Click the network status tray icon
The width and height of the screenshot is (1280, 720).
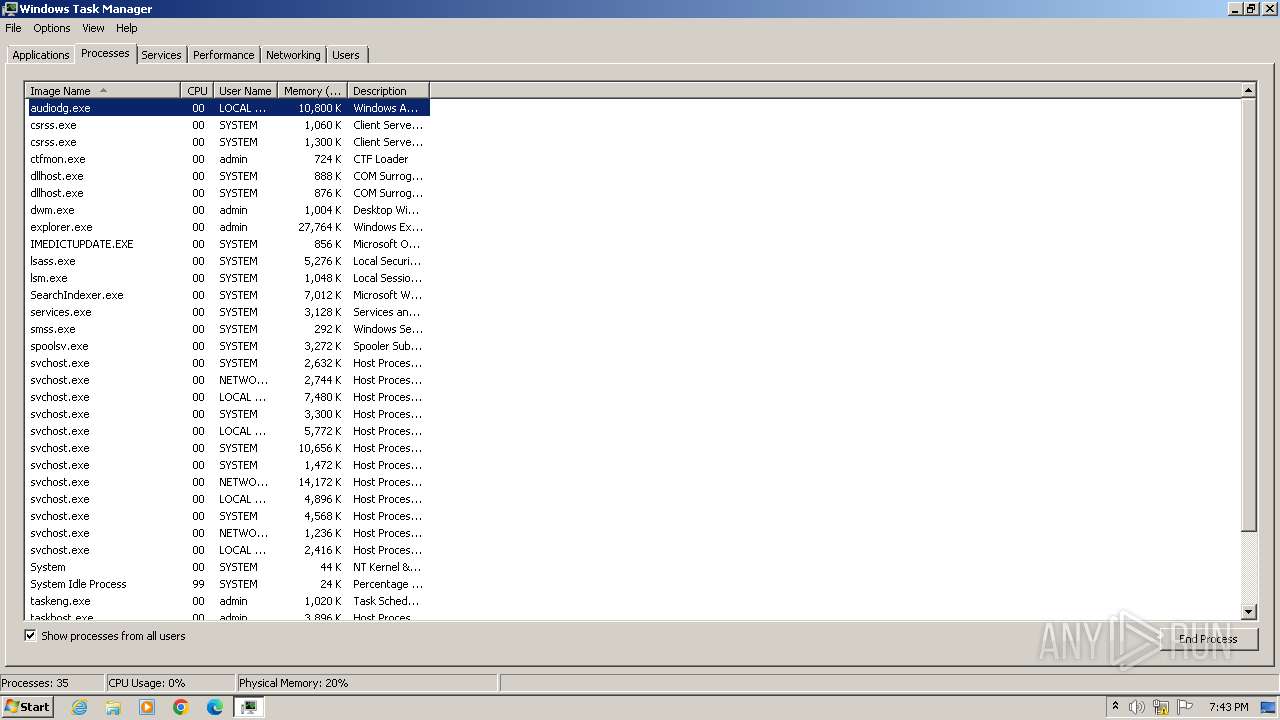click(x=1161, y=707)
